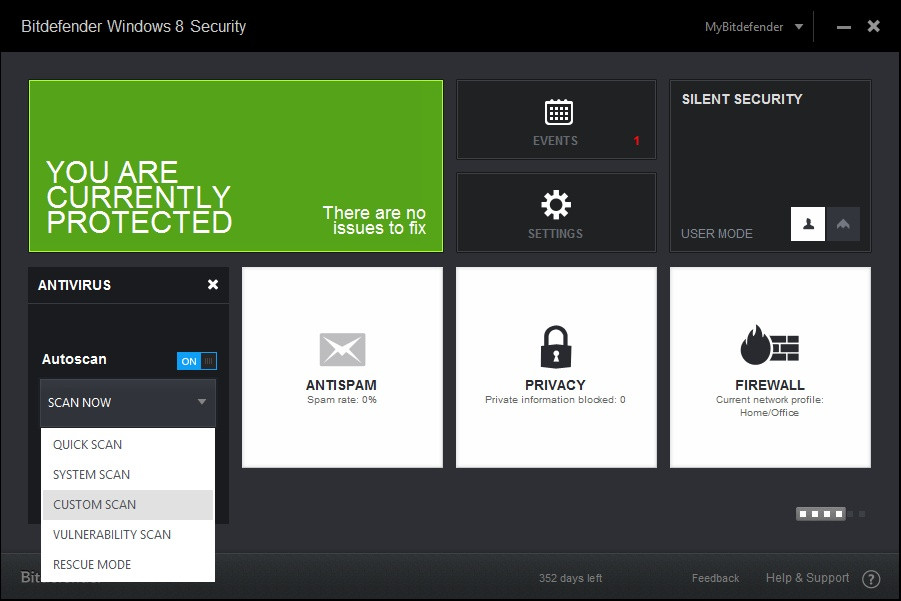Select Rescue Mode from the menu

pyautogui.click(x=128, y=564)
